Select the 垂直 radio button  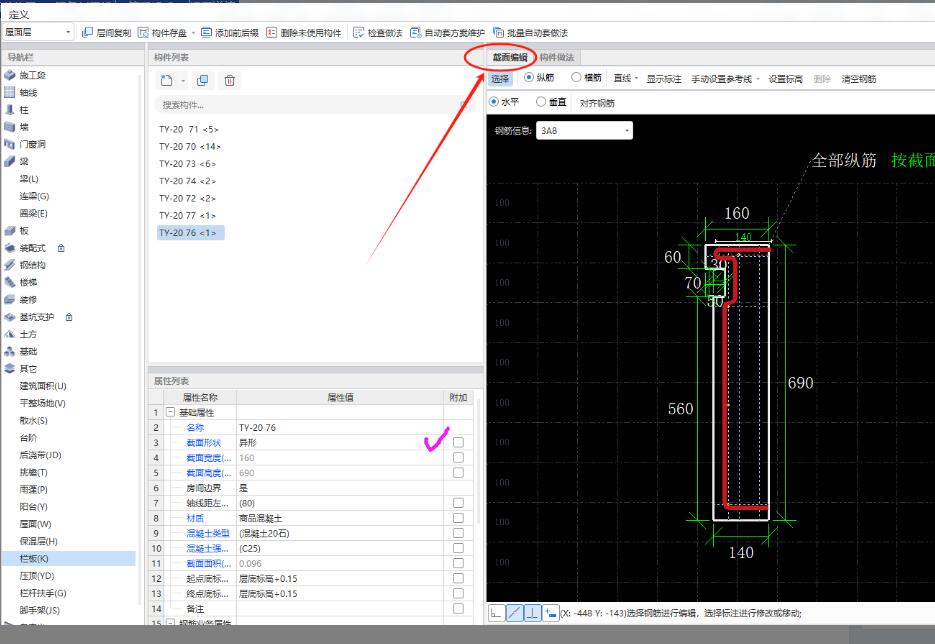point(541,102)
